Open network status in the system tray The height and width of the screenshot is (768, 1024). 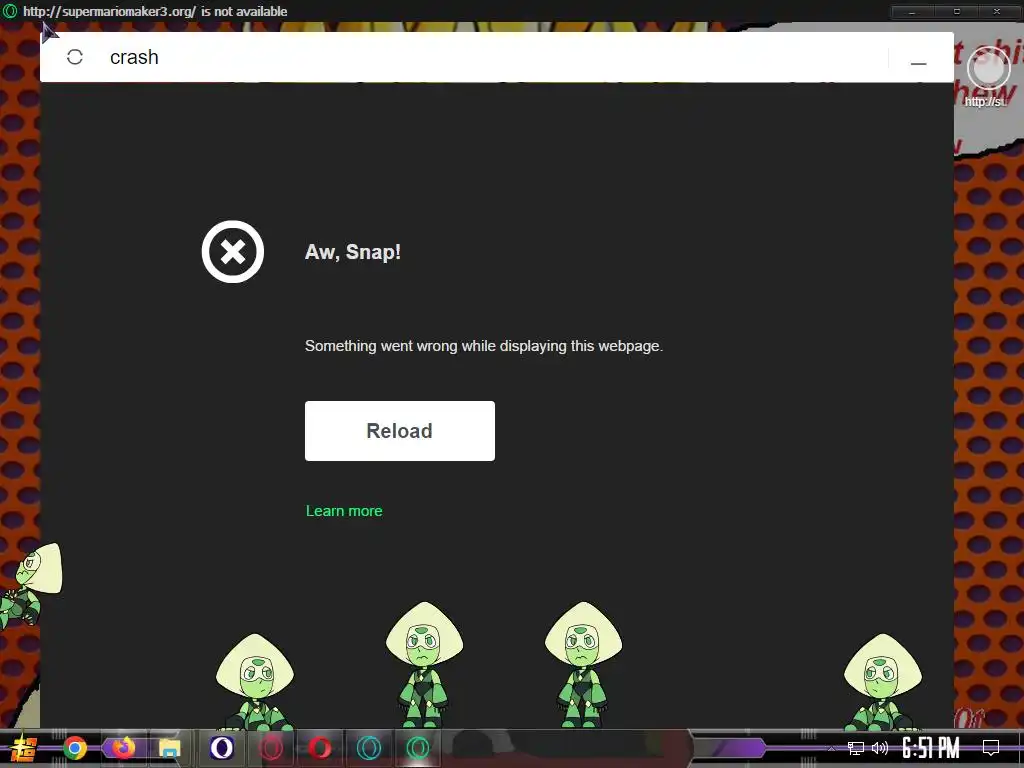[856, 748]
